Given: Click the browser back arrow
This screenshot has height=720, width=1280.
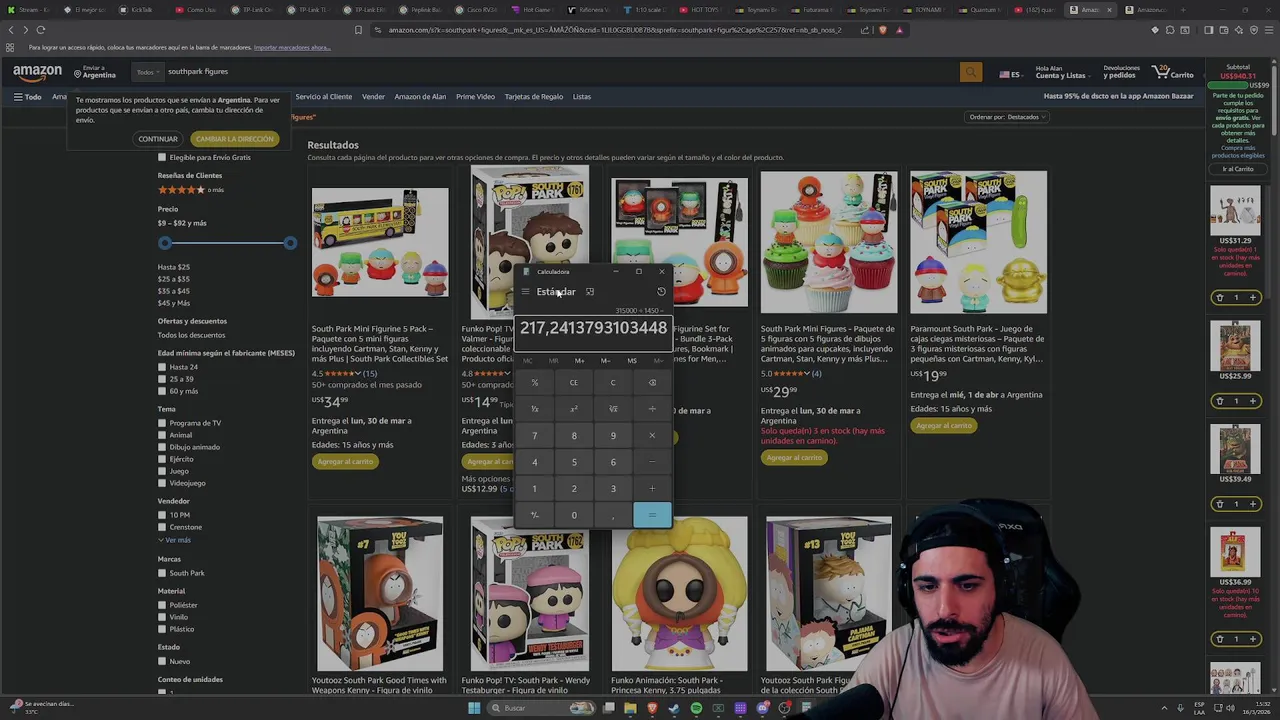Looking at the screenshot, I should [x=10, y=30].
